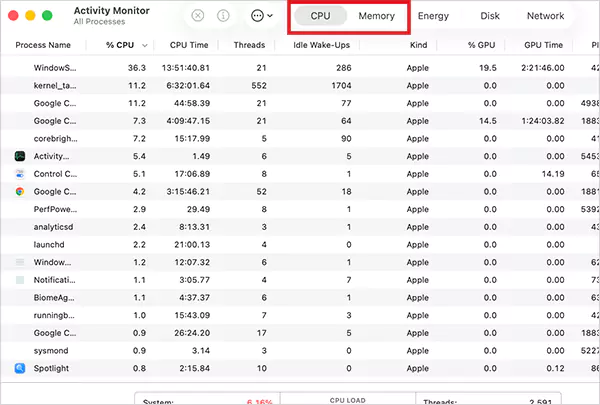600x405 pixels.
Task: Click the 19.5 GPU percentage value
Action: coord(488,68)
